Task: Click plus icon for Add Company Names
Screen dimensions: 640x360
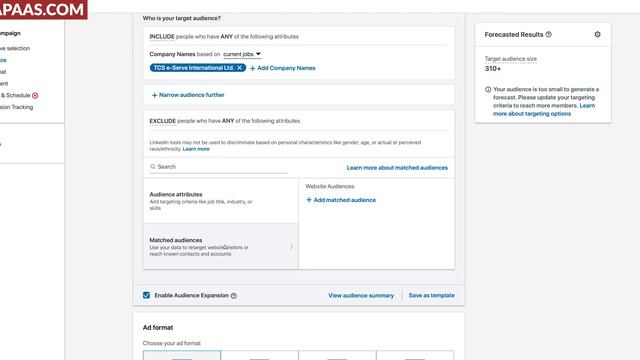Action: coord(253,69)
